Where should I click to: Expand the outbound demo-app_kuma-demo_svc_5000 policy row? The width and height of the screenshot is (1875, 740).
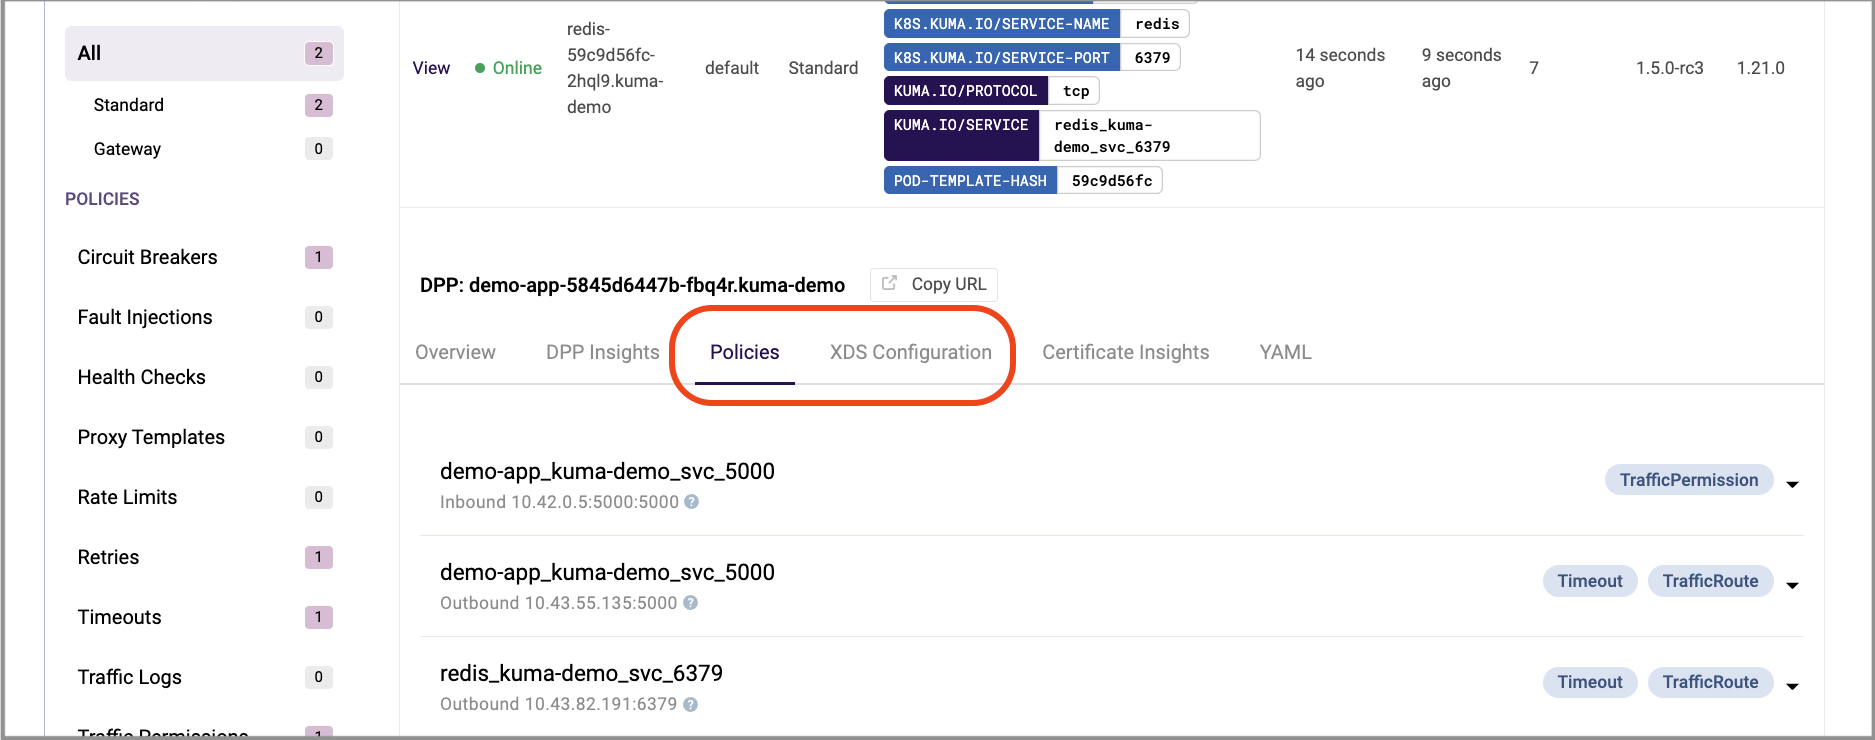click(1792, 585)
